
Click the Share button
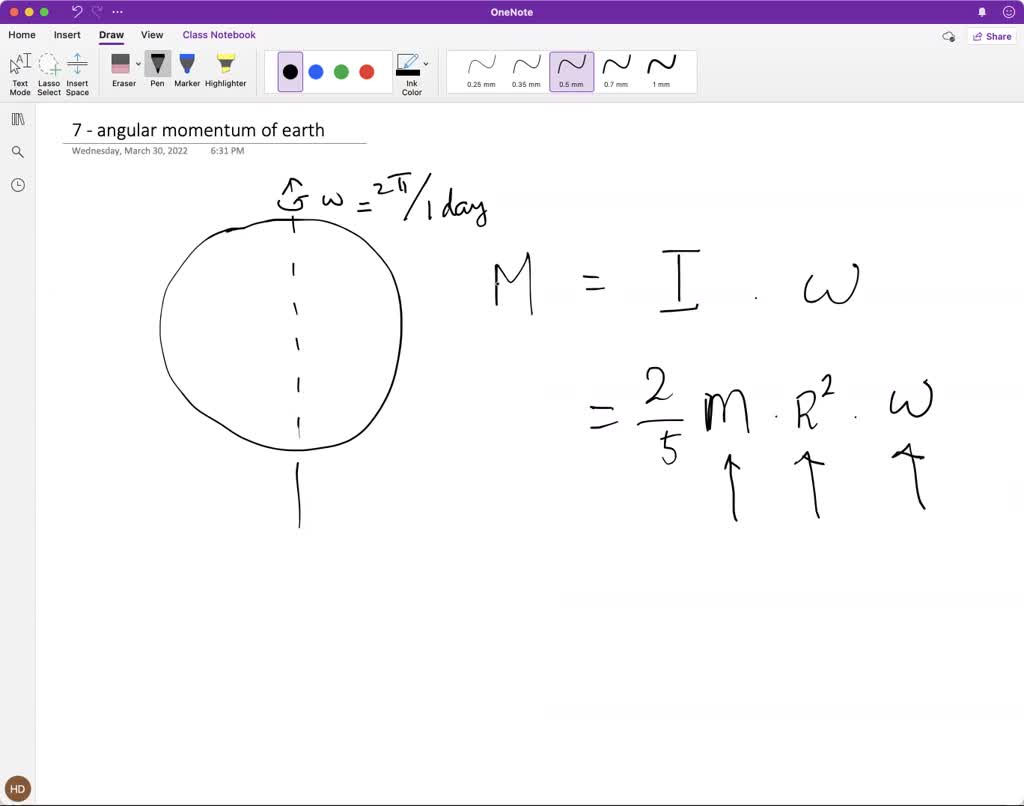991,35
